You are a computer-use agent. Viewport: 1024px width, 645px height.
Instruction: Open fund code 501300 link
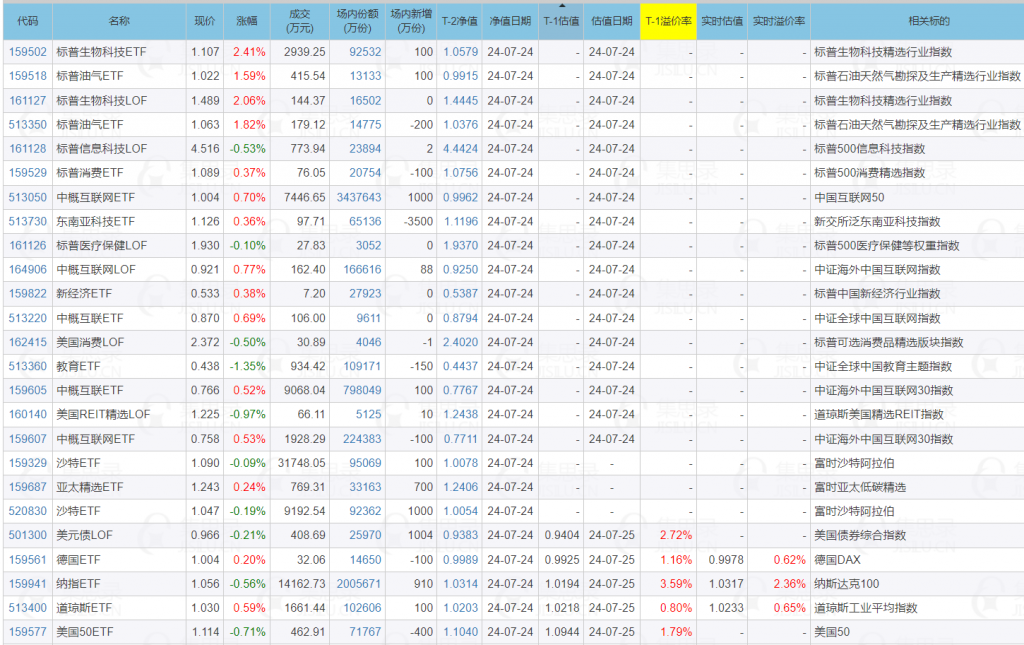pos(27,535)
